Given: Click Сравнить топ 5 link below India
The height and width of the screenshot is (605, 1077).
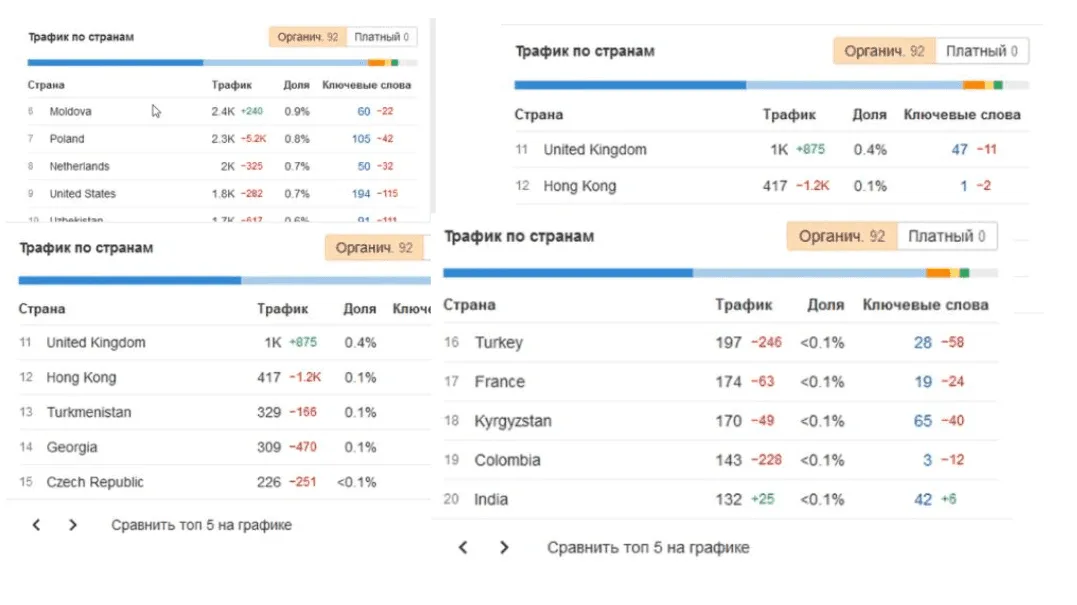Looking at the screenshot, I should click(x=647, y=548).
